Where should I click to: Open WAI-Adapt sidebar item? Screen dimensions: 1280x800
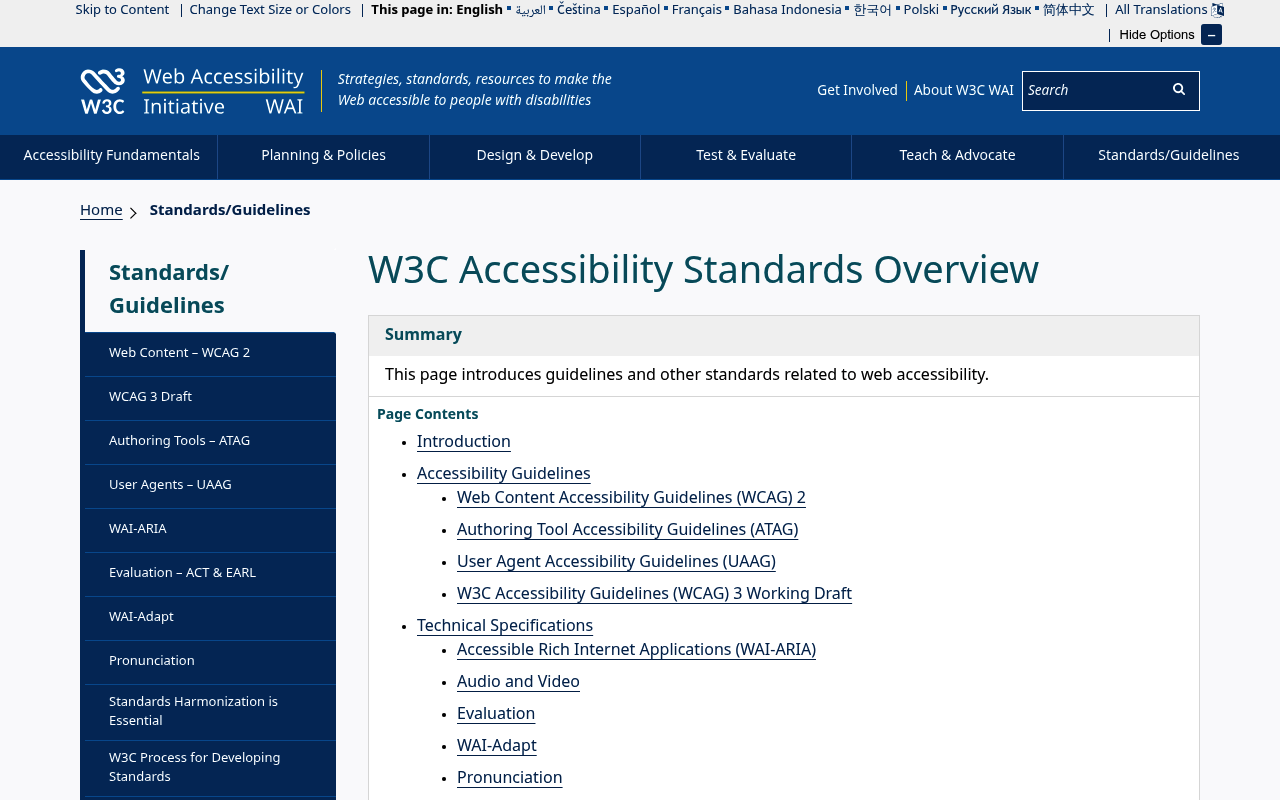point(210,618)
